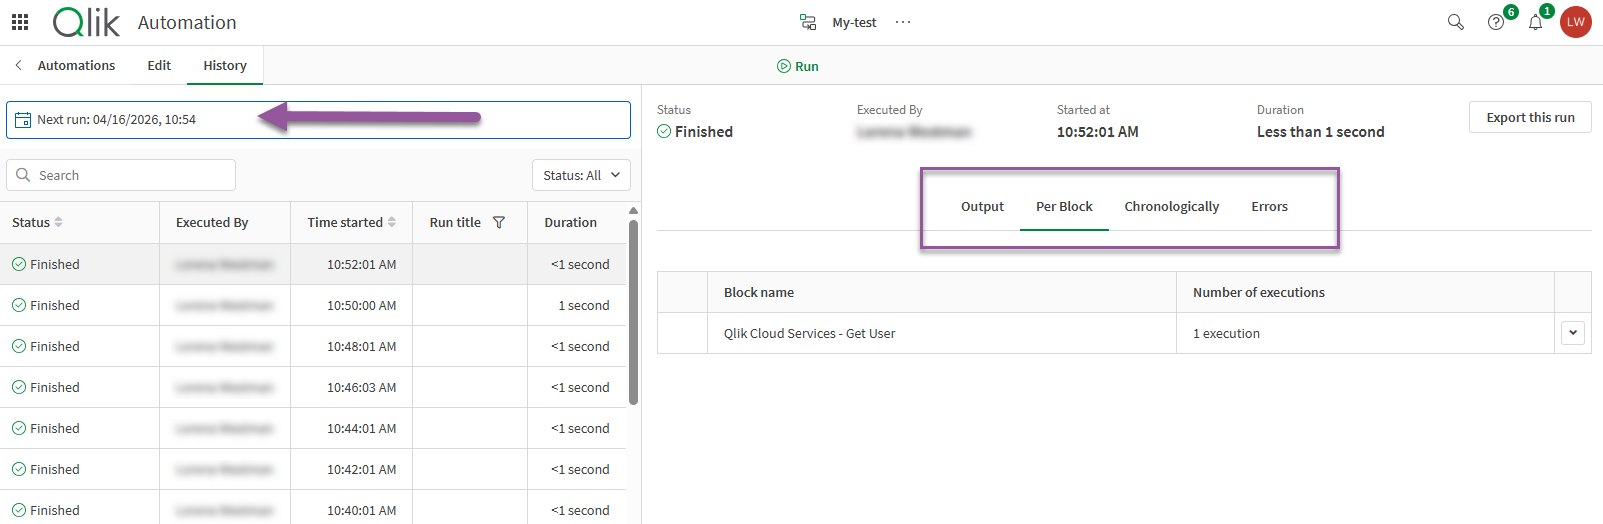Select the run started at 10:52:01 AM

coord(313,264)
